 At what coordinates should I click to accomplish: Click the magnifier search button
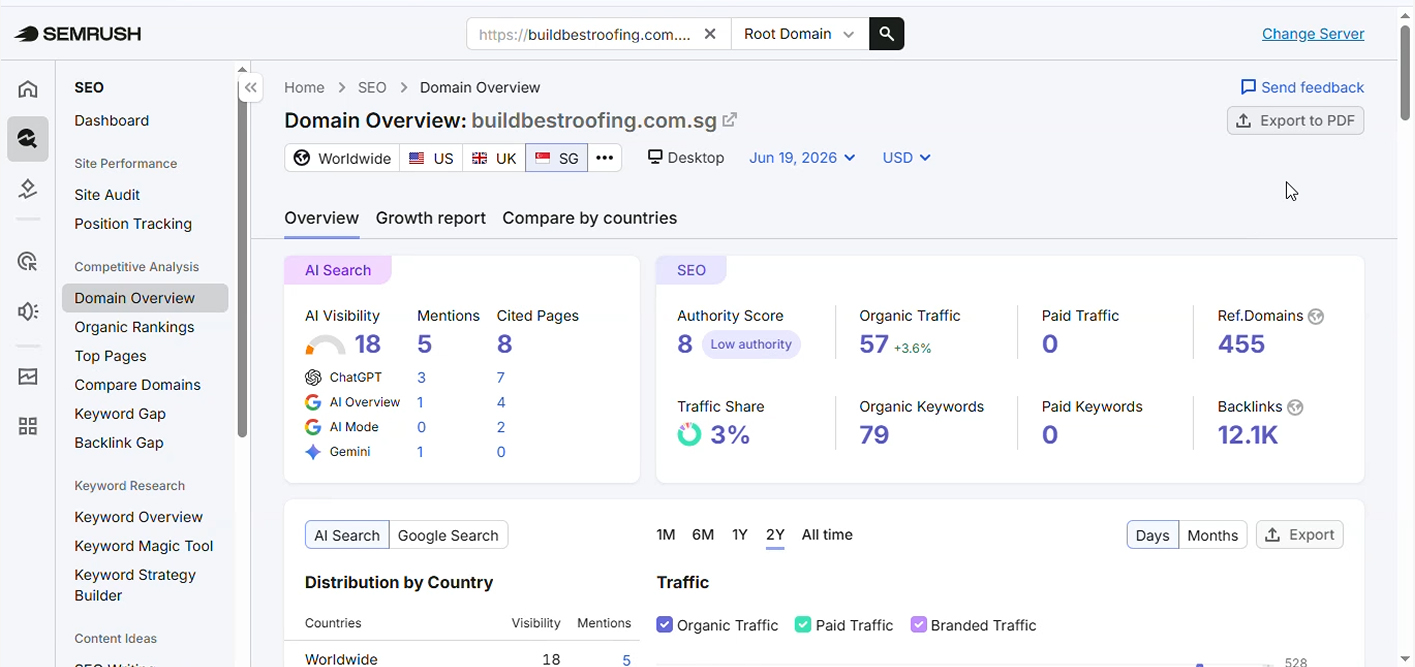pyautogui.click(x=886, y=34)
